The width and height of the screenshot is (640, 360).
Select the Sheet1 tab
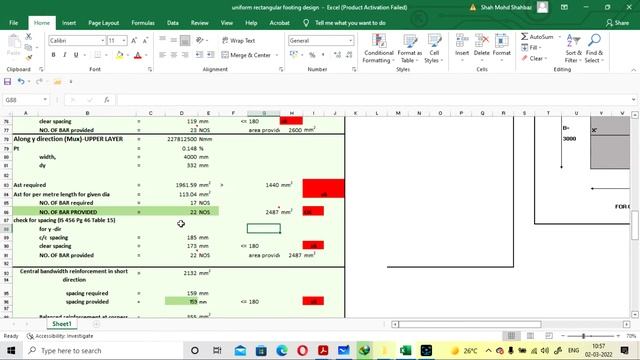(x=62, y=324)
